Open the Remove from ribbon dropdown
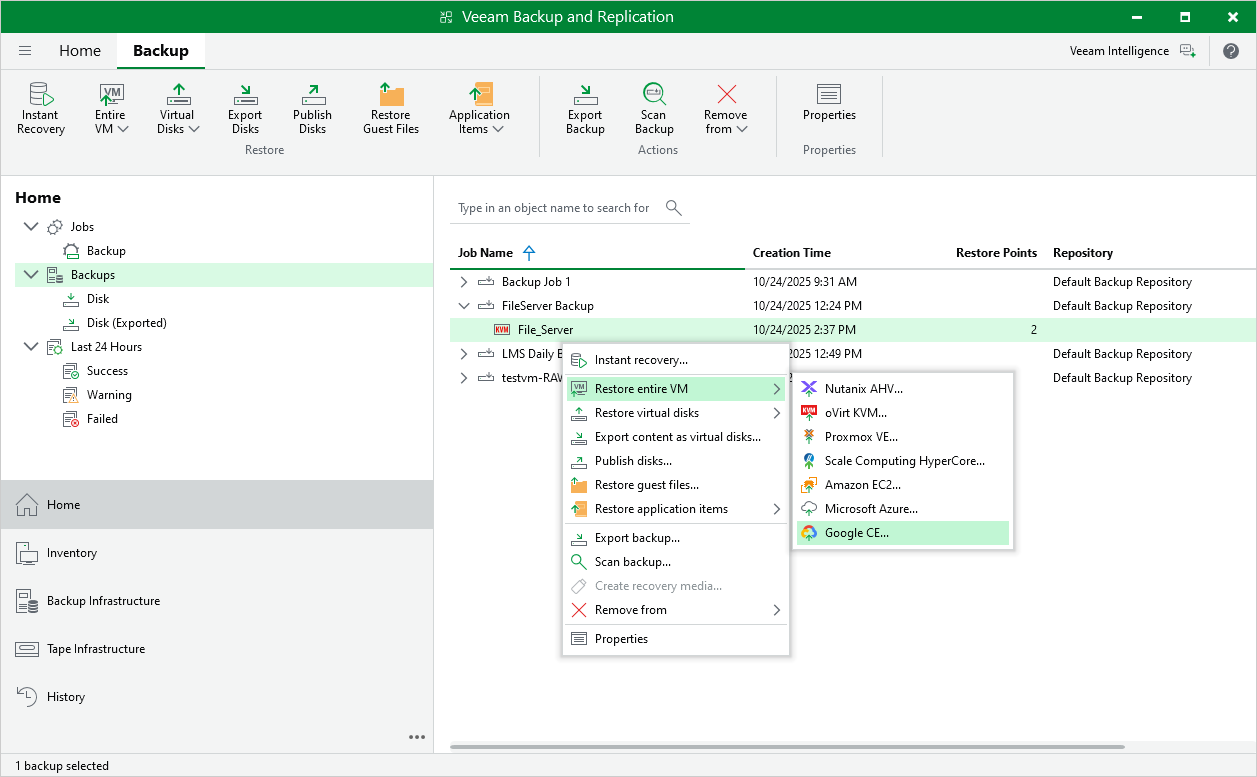 (x=725, y=108)
